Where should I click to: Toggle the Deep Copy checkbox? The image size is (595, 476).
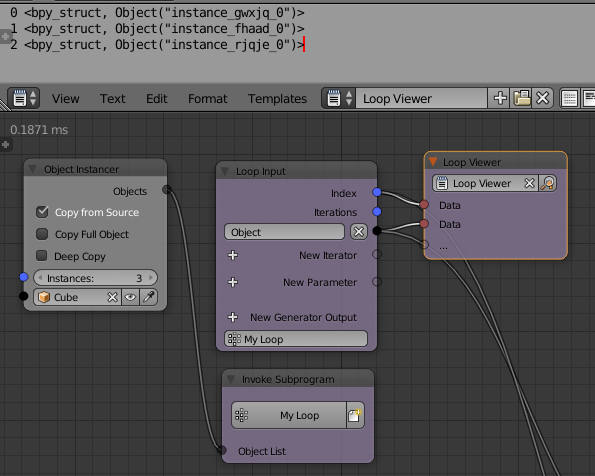(42, 255)
